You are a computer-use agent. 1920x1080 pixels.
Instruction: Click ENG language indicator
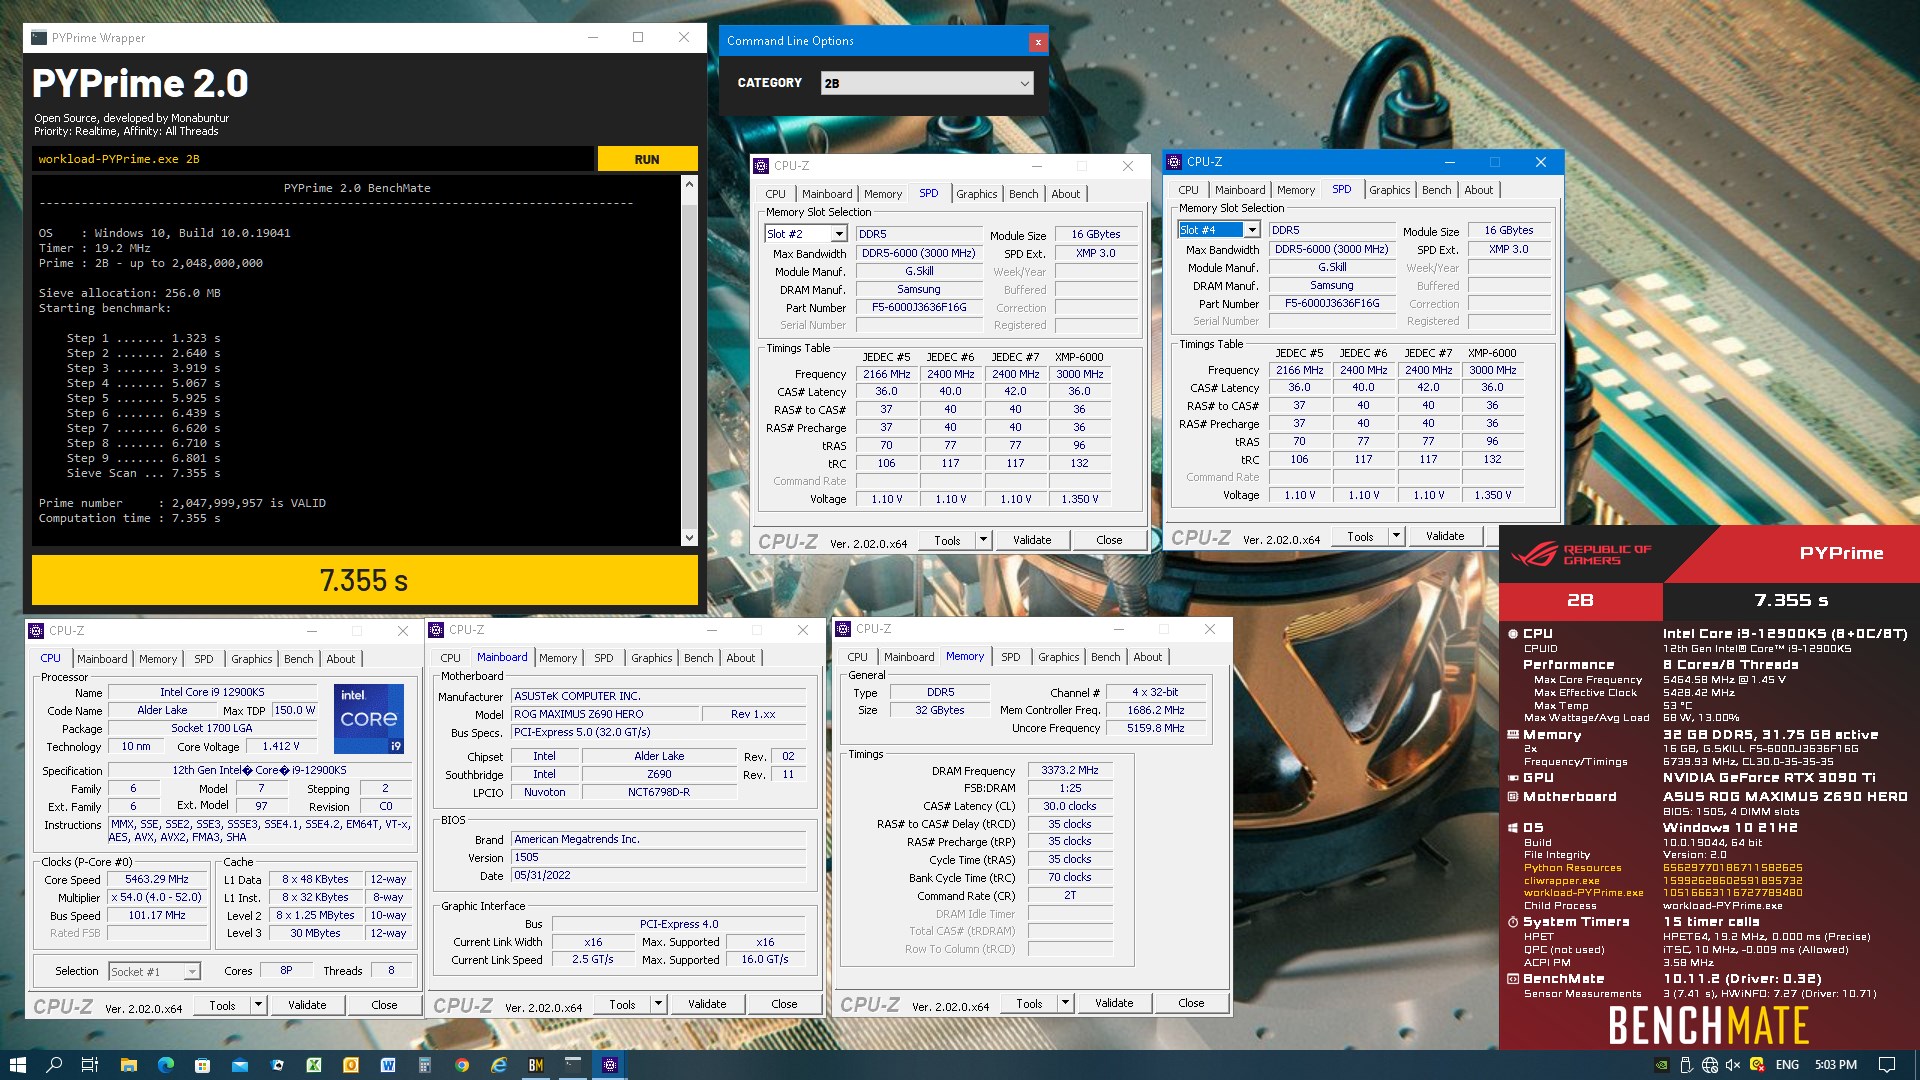tap(1787, 1065)
